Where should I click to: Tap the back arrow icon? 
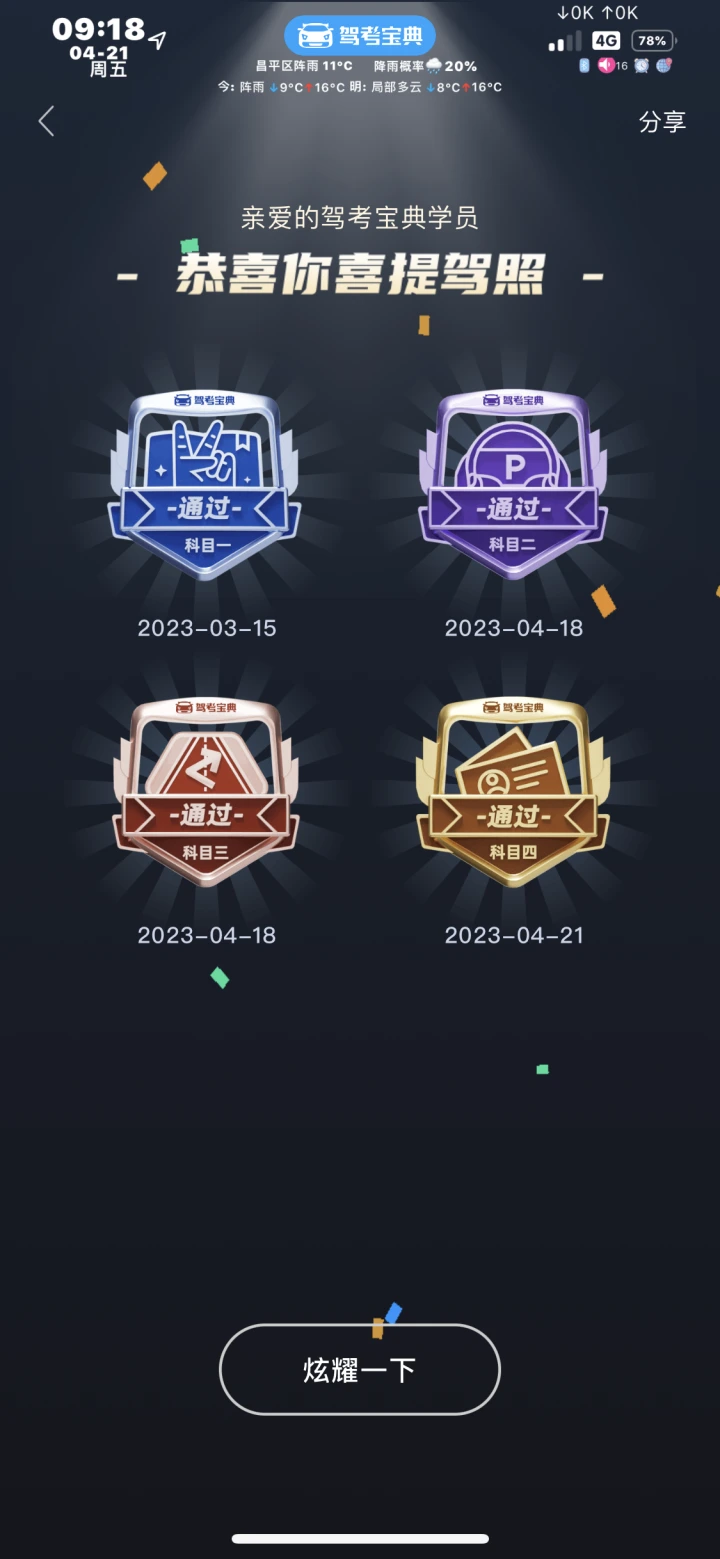pyautogui.click(x=46, y=121)
